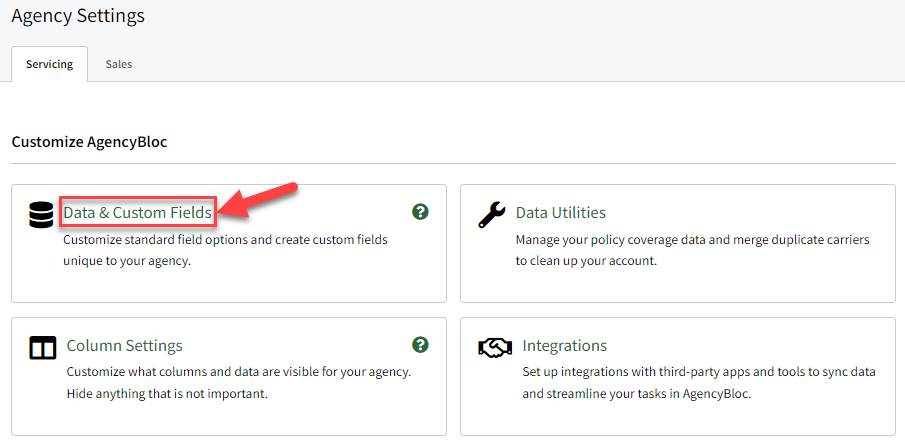Open the Data & Custom Fields link

pyautogui.click(x=137, y=213)
